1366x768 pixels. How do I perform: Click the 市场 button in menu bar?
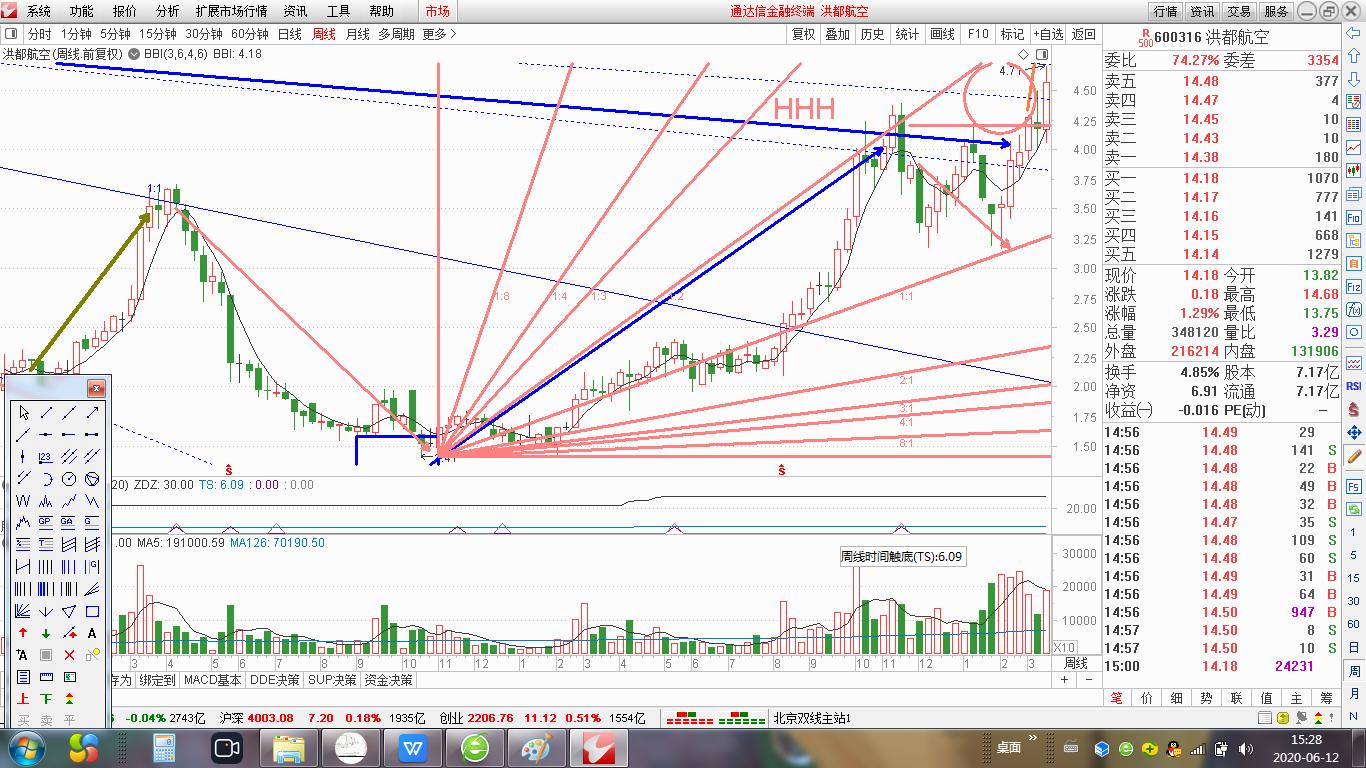[437, 11]
